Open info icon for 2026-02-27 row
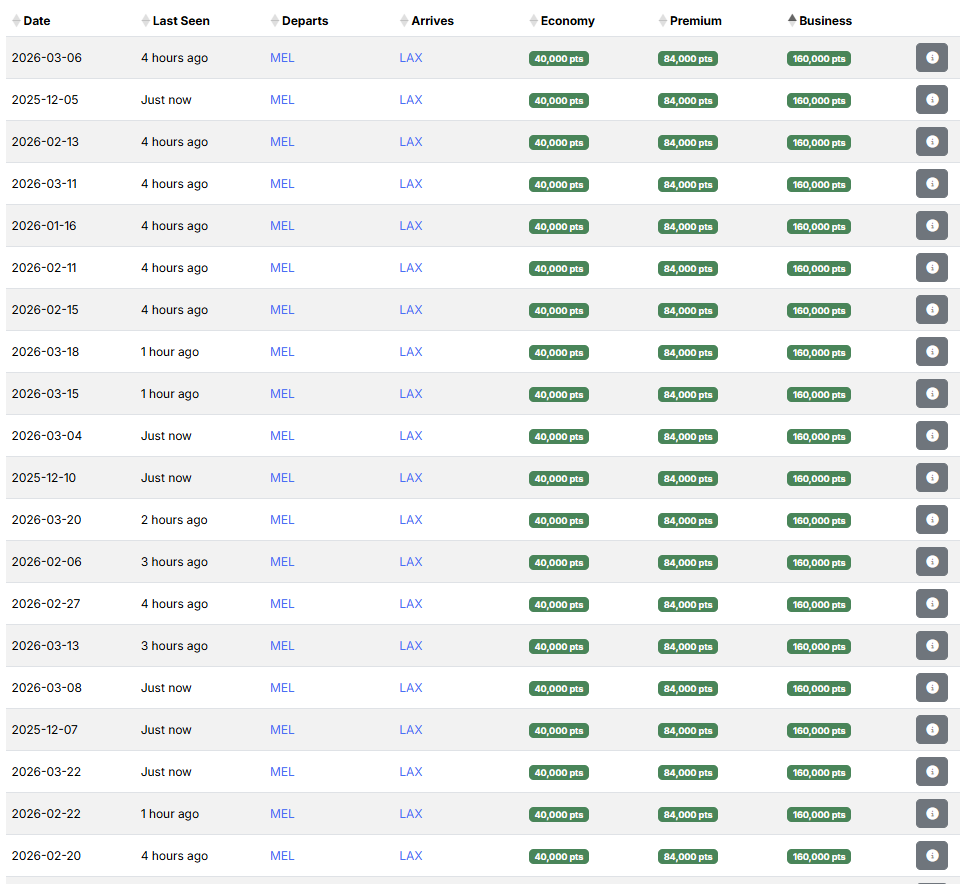This screenshot has width=970, height=884. point(931,604)
